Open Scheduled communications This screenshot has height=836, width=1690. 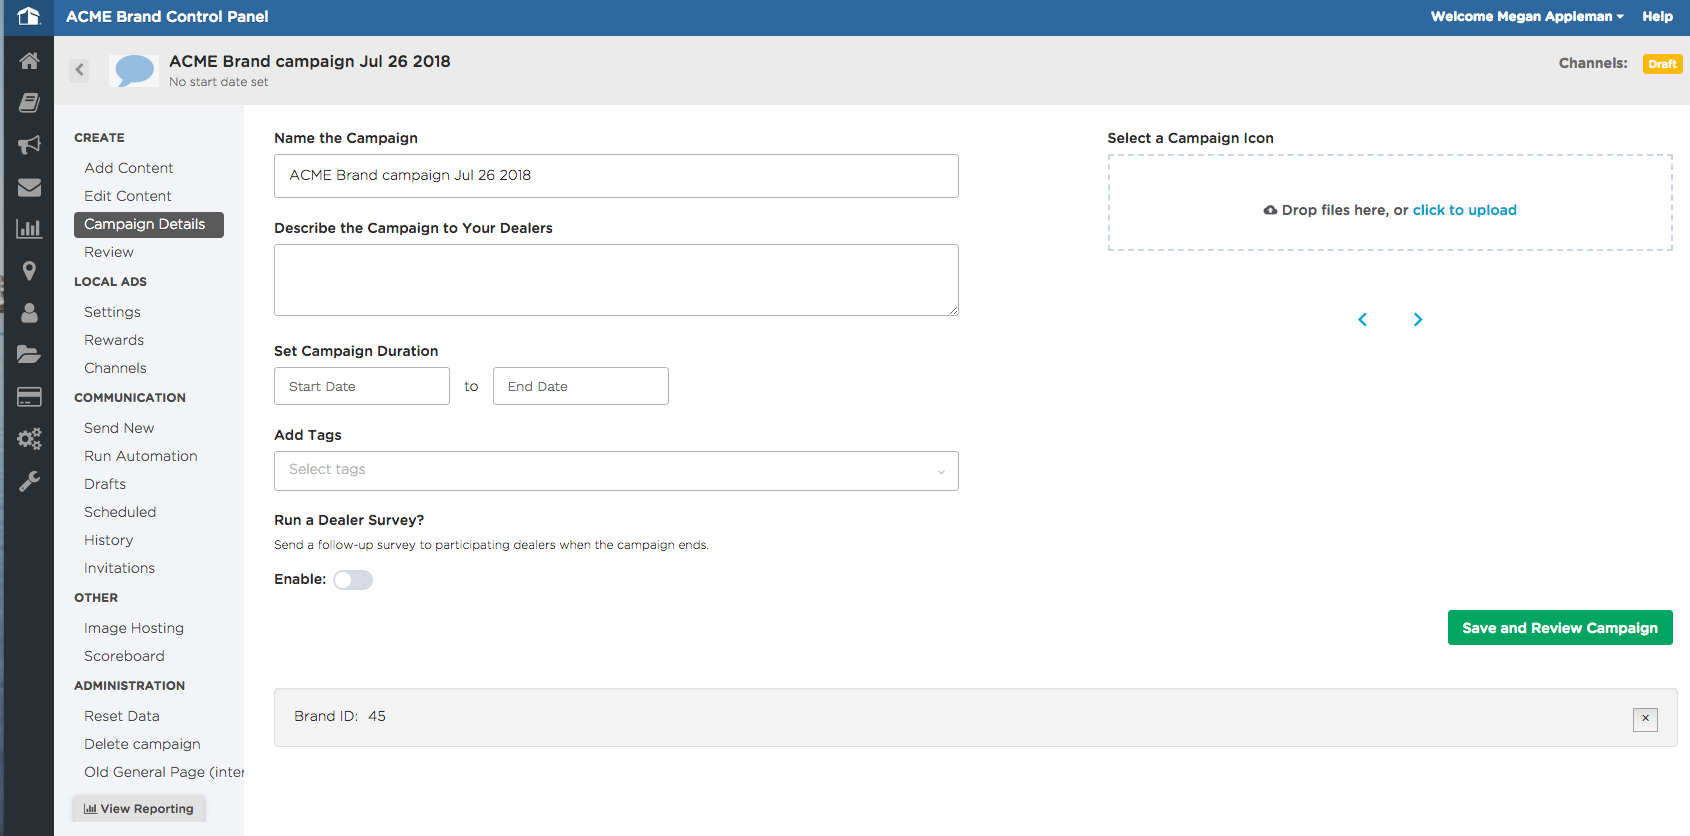click(x=120, y=512)
